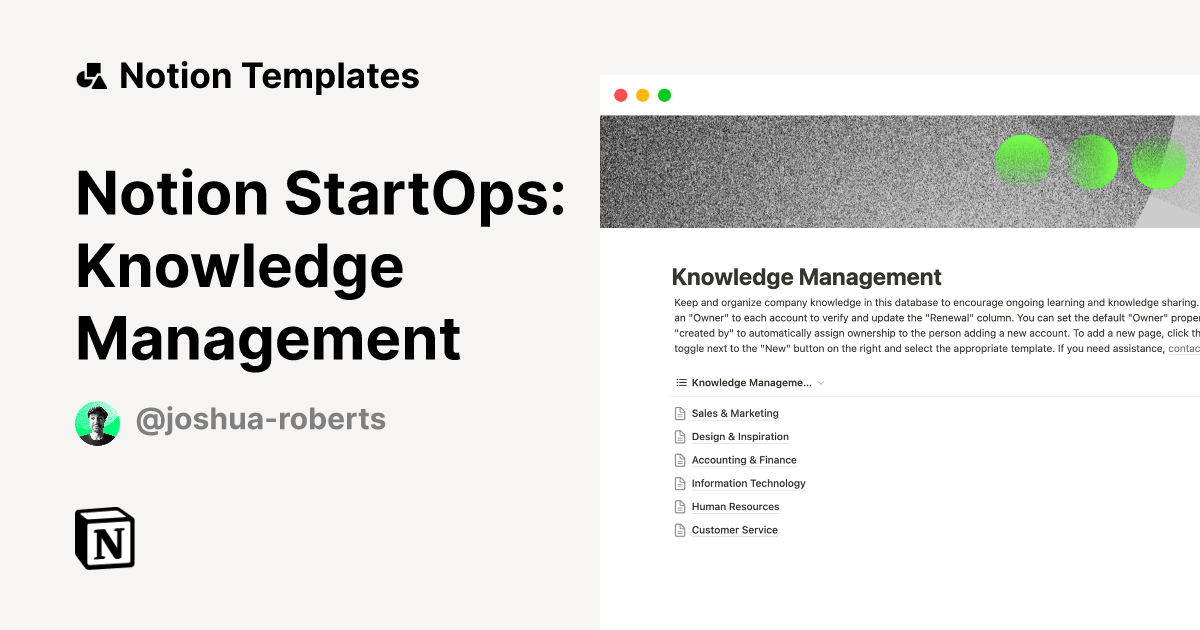Click the page icon beside Sales & Marketing
Screen dimensions: 1200x630
click(680, 414)
